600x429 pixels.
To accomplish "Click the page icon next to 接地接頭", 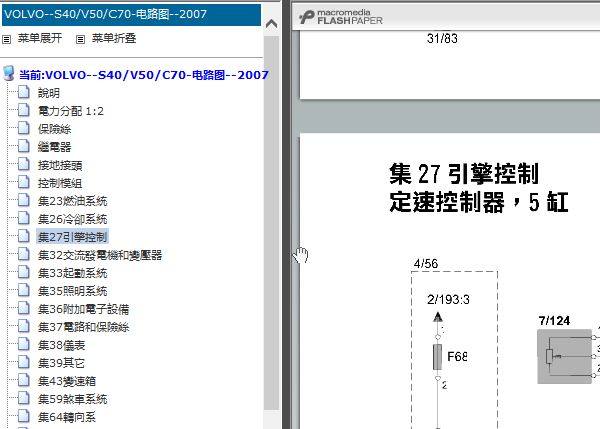I will pos(24,164).
